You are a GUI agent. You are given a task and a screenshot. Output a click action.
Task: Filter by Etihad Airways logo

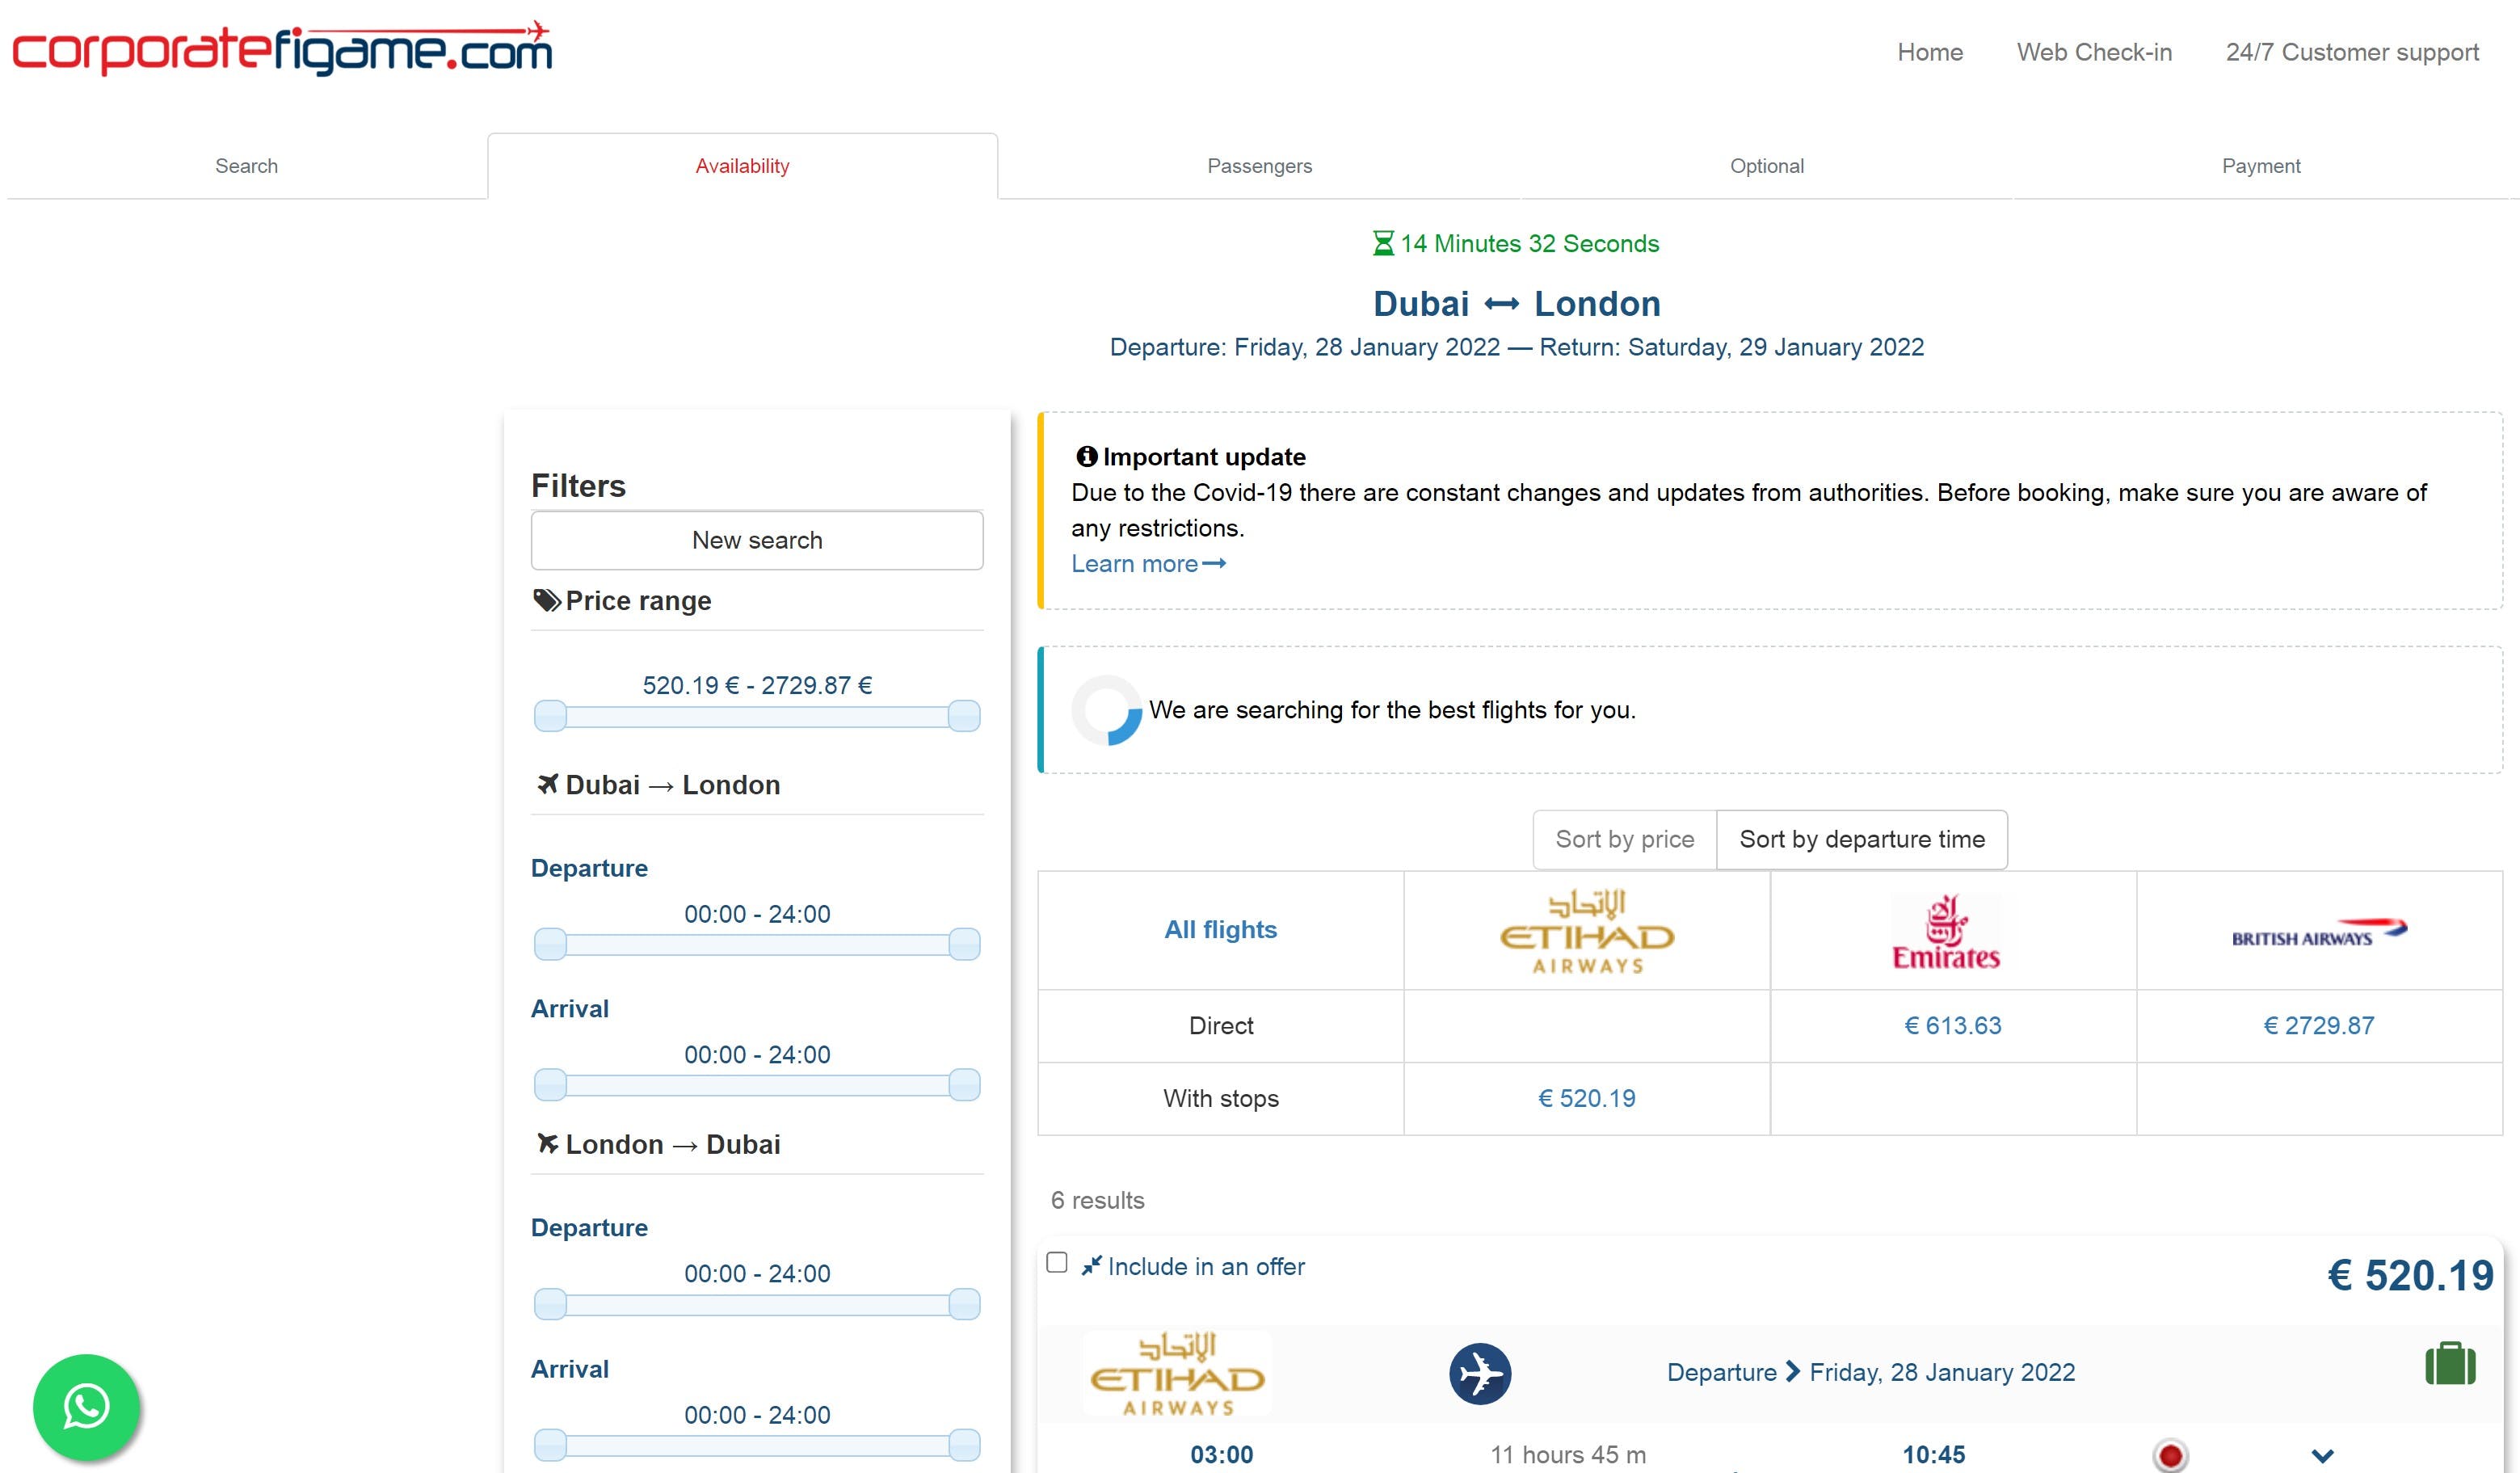coord(1586,931)
